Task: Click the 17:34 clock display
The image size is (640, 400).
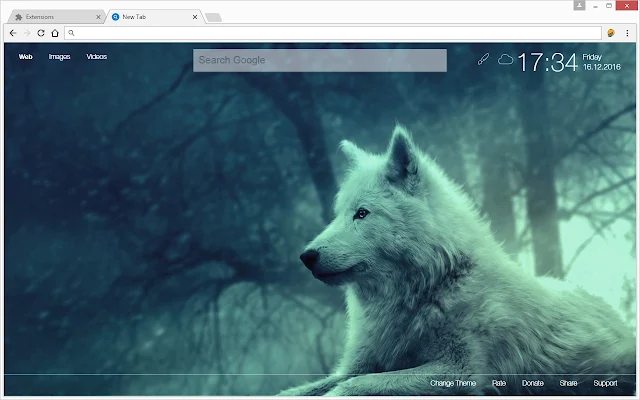Action: pos(547,62)
